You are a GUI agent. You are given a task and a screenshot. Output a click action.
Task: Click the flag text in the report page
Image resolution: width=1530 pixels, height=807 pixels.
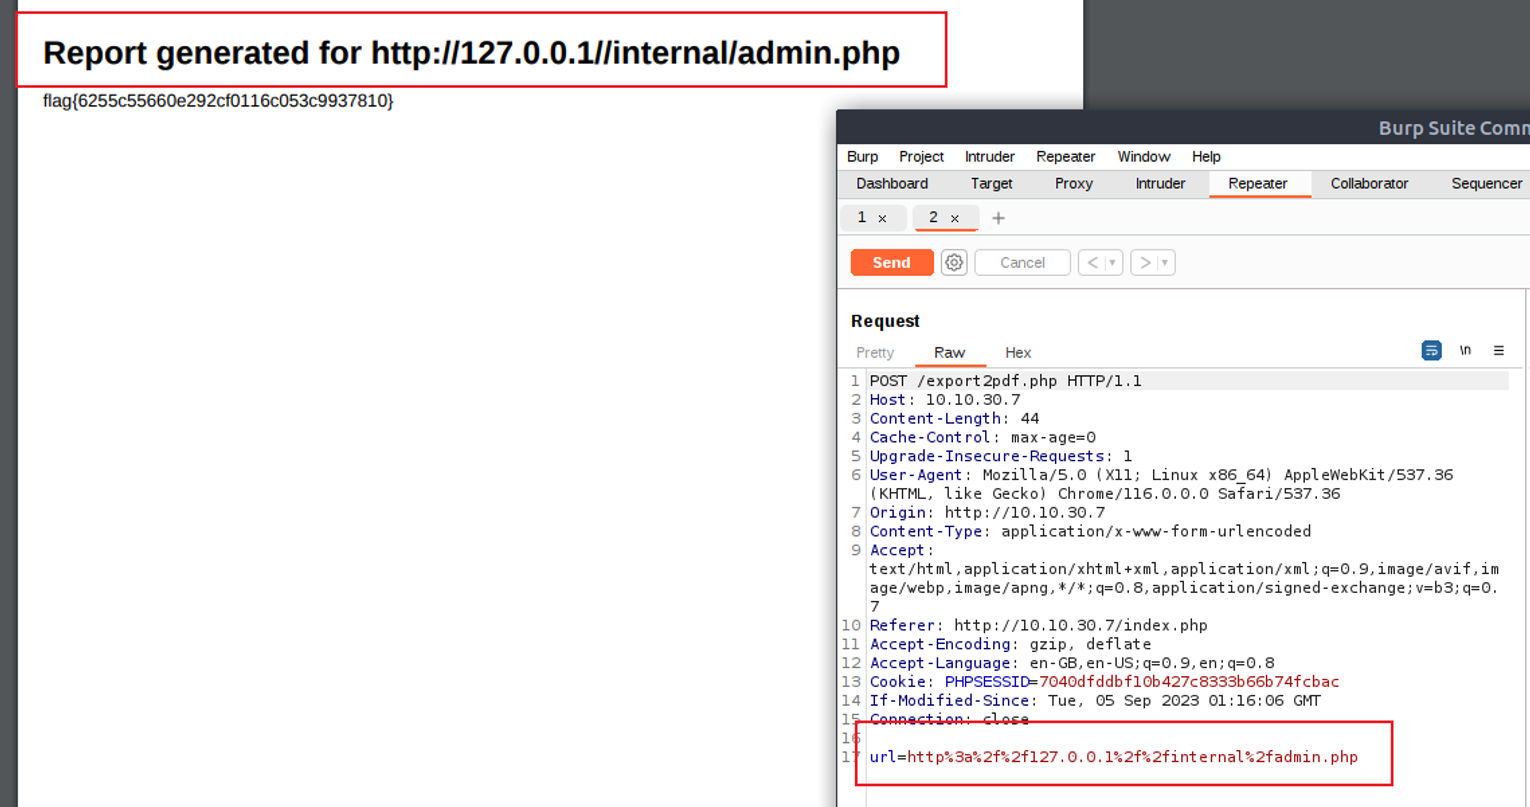[x=218, y=101]
